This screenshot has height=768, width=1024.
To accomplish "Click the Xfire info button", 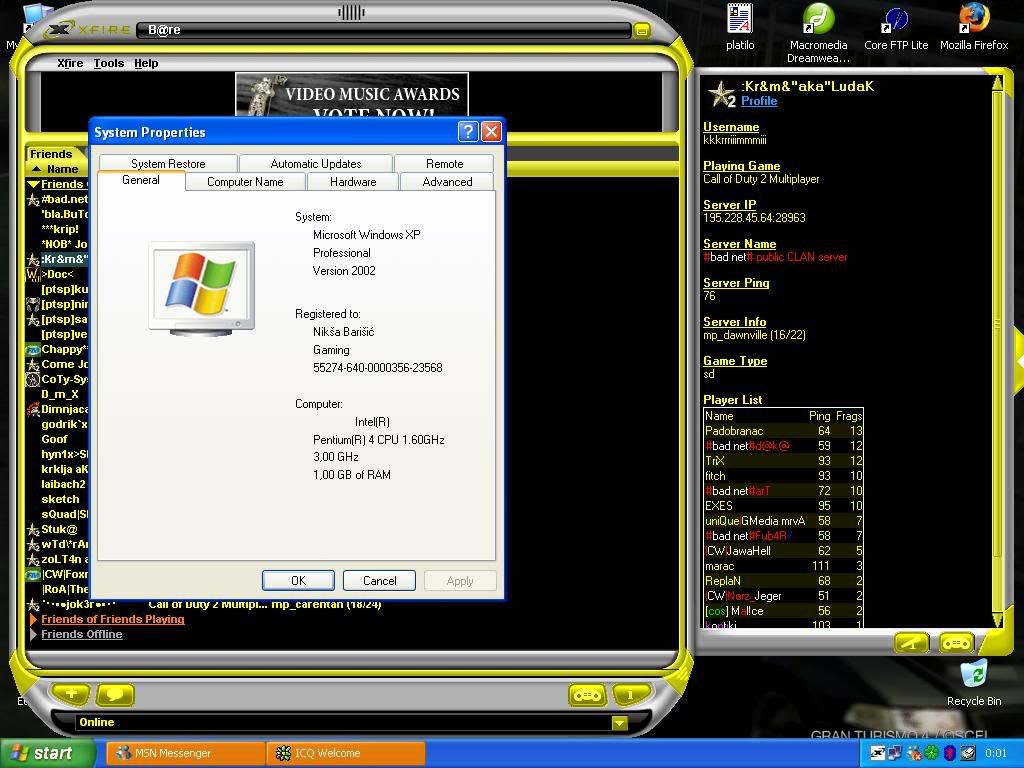I will click(631, 695).
